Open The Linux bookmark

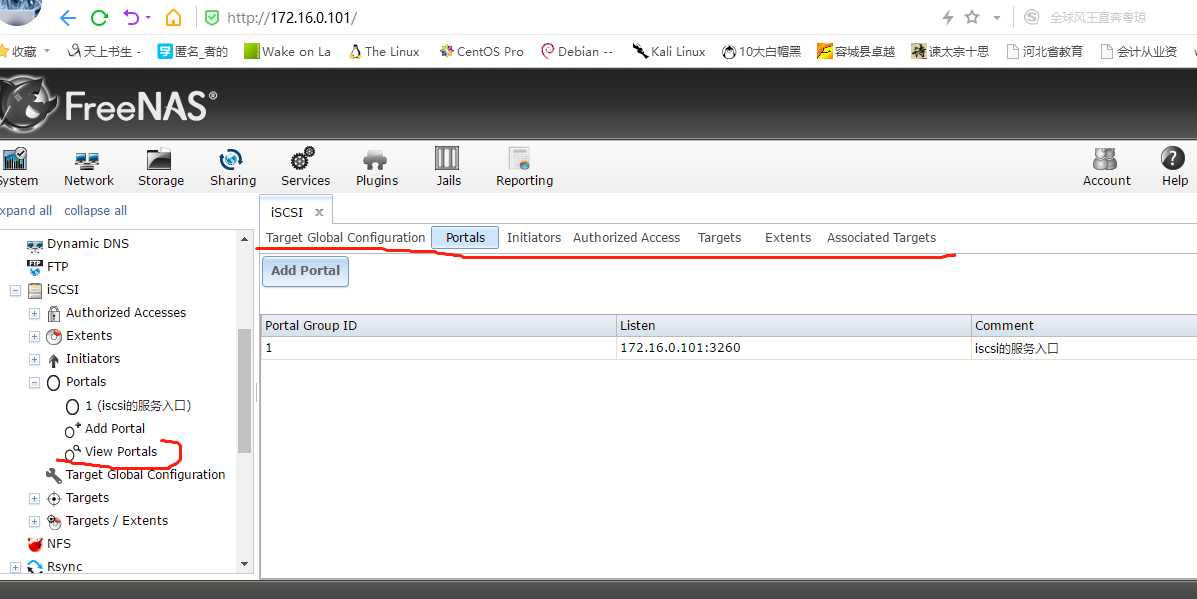(x=384, y=51)
